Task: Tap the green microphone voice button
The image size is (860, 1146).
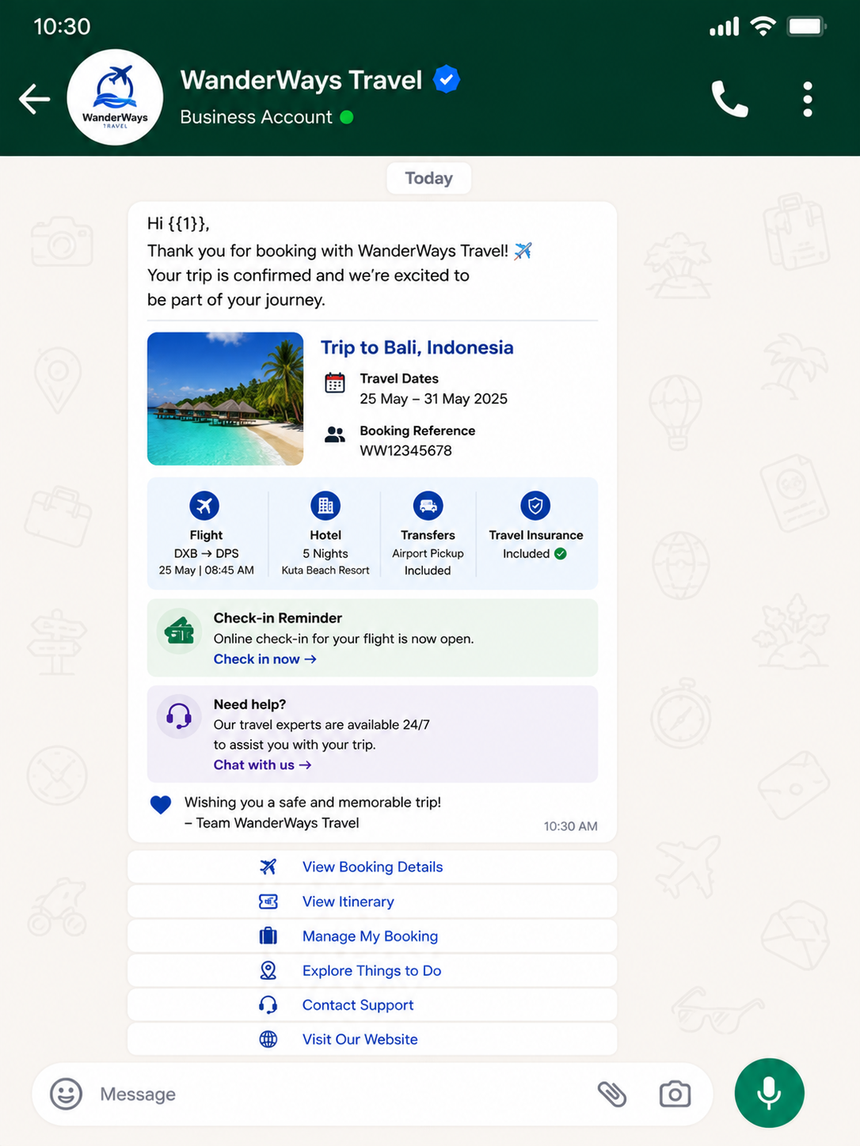Action: (769, 1093)
